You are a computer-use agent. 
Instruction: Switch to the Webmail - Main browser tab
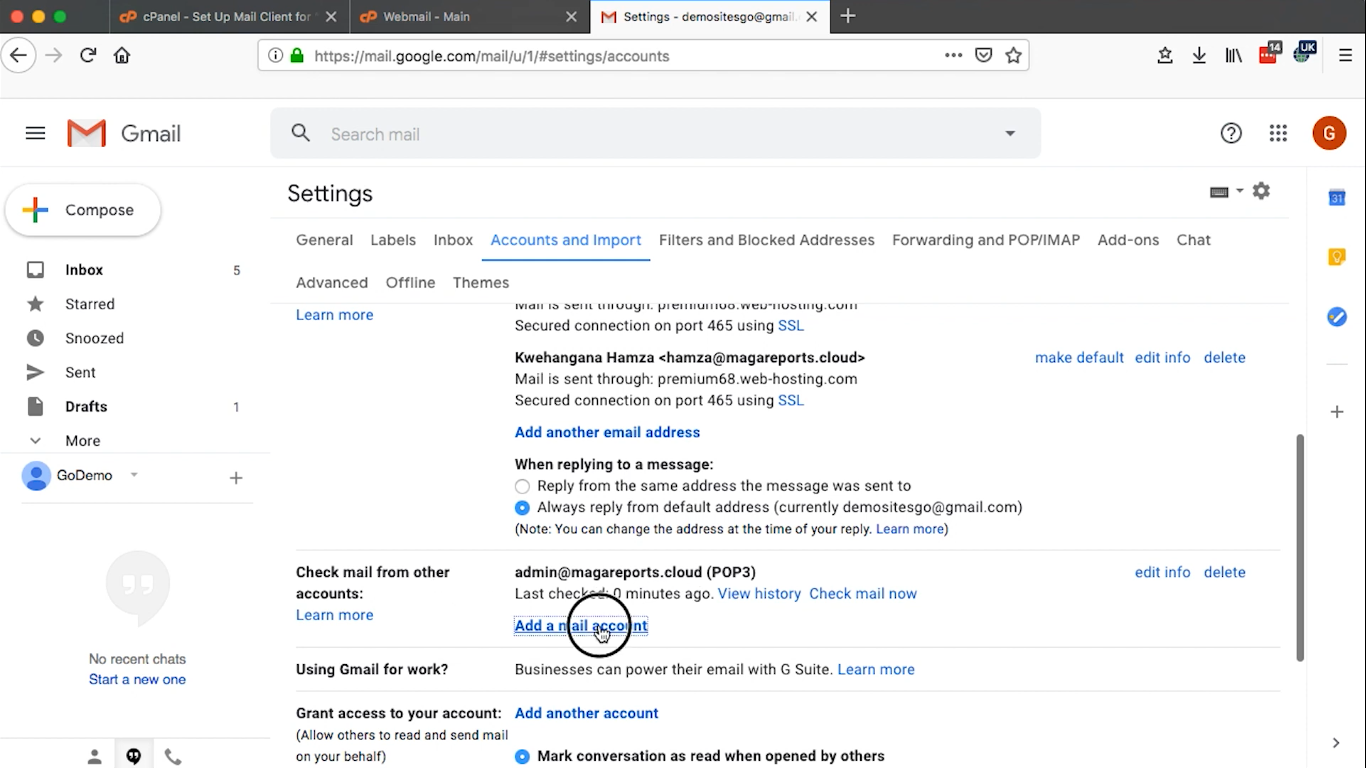point(470,17)
